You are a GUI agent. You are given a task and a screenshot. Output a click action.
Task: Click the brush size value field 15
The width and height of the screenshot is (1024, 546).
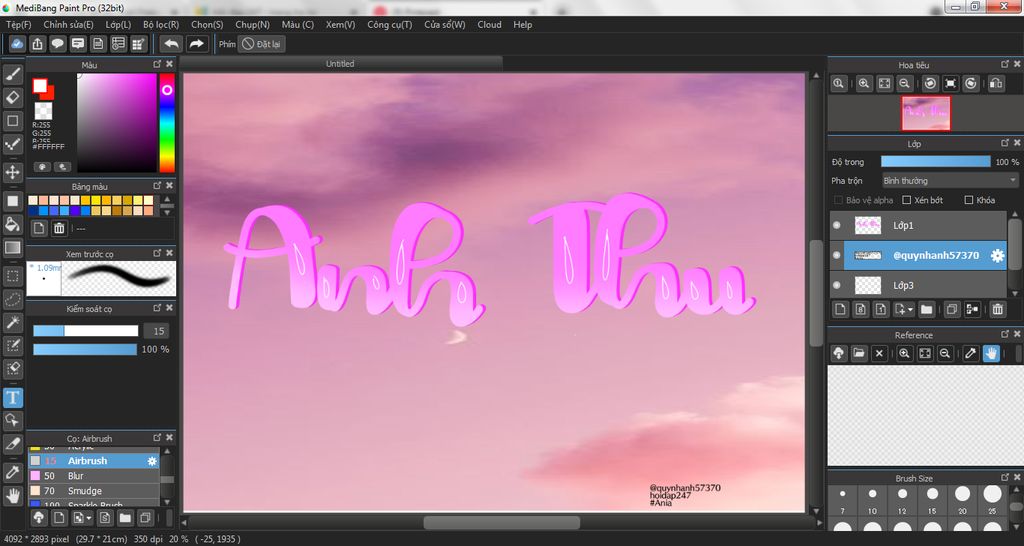click(158, 331)
